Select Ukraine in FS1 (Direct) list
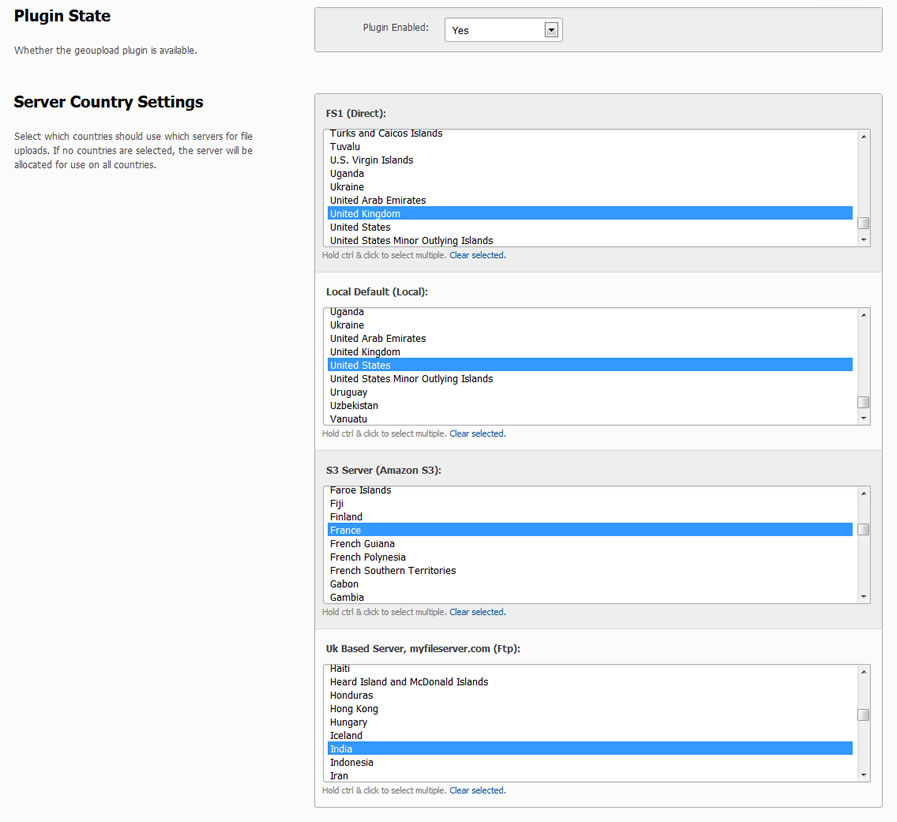 [x=590, y=187]
